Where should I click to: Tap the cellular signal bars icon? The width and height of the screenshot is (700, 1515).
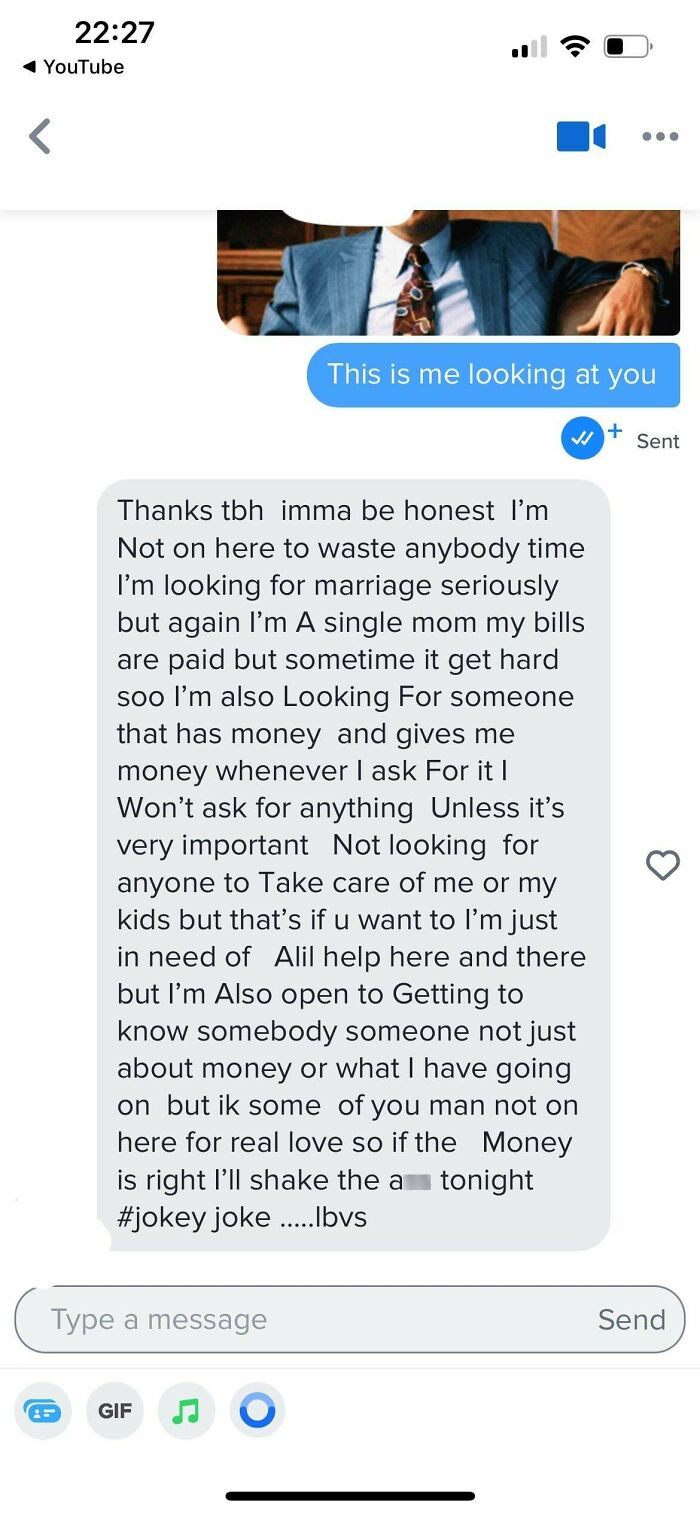point(527,46)
